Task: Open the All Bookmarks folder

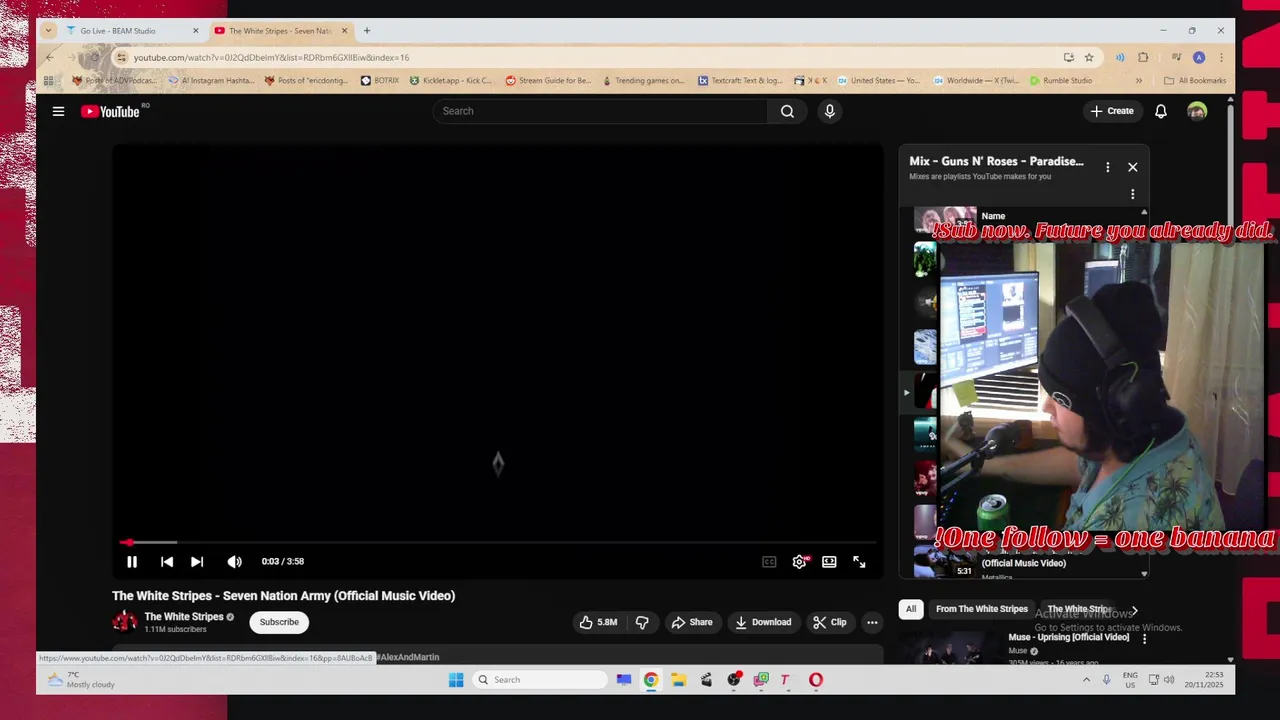Action: [x=1195, y=81]
